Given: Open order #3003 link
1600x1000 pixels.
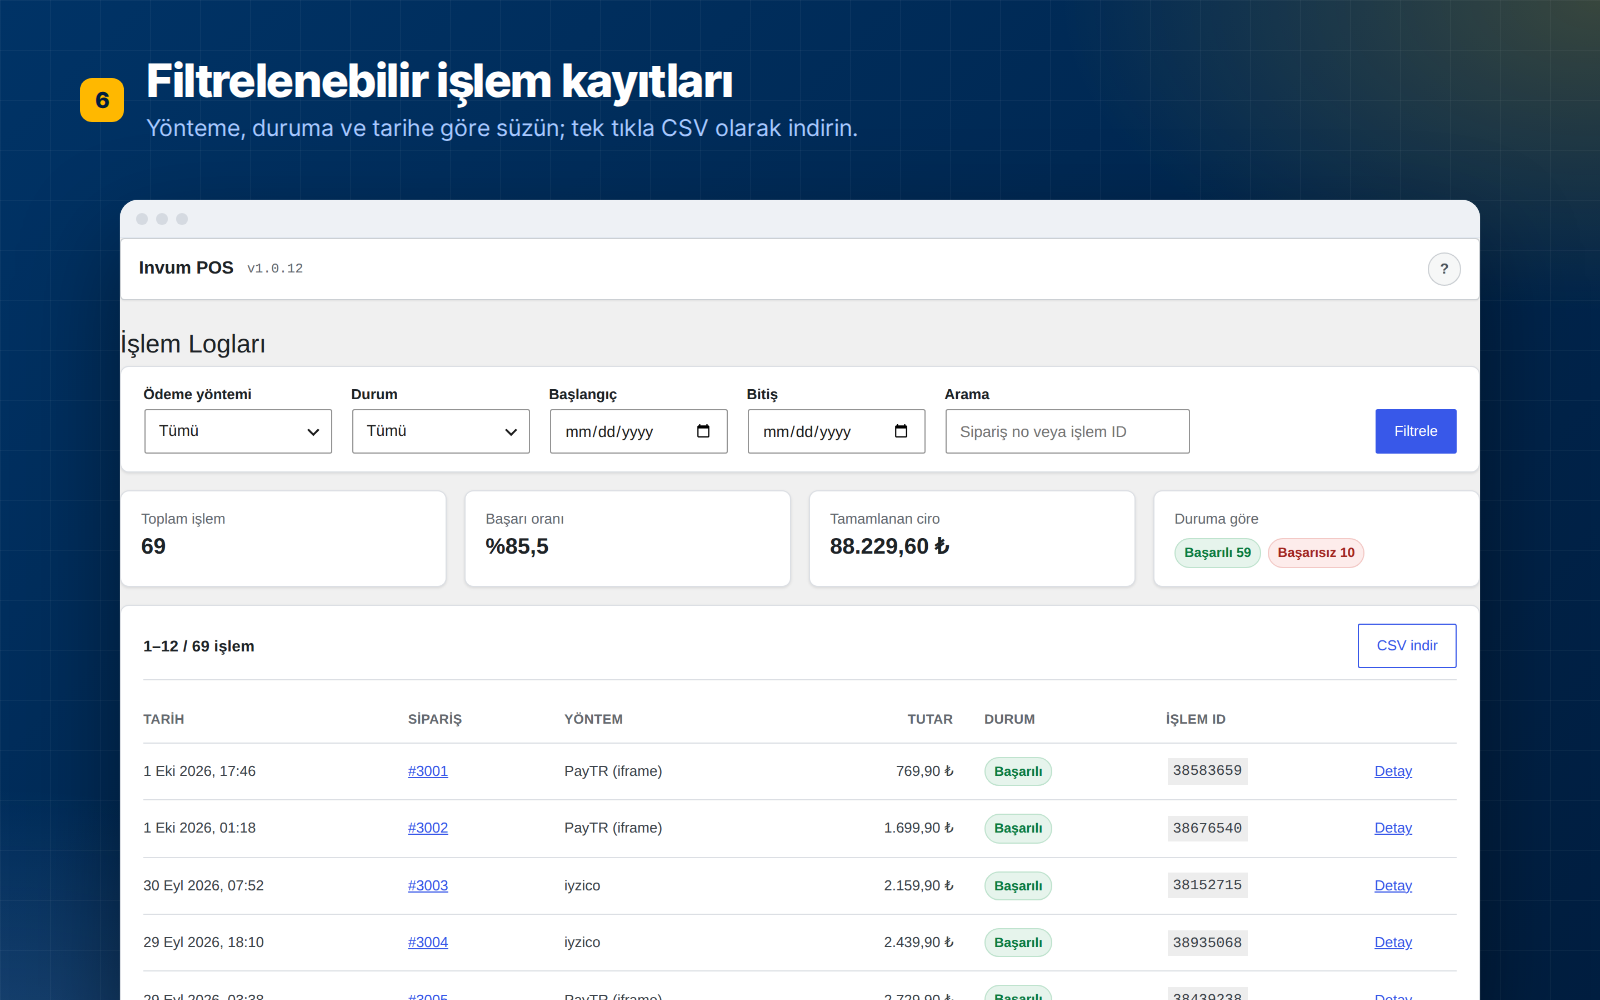Looking at the screenshot, I should click(x=428, y=886).
